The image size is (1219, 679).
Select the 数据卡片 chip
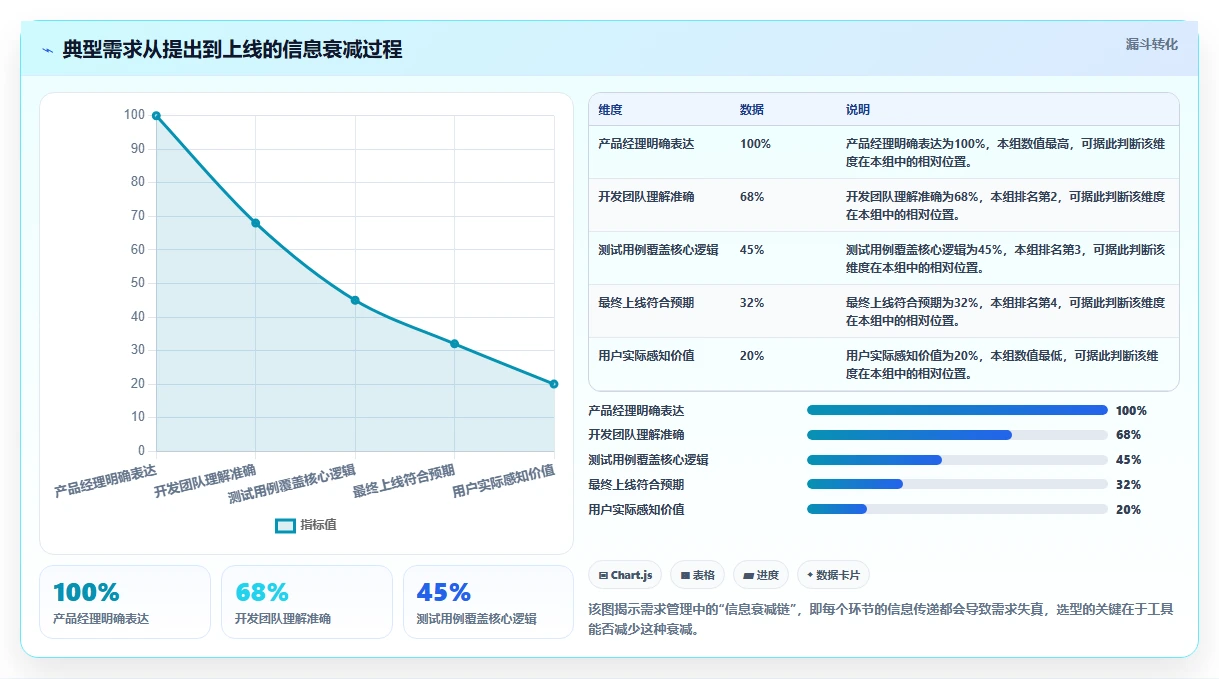[833, 575]
